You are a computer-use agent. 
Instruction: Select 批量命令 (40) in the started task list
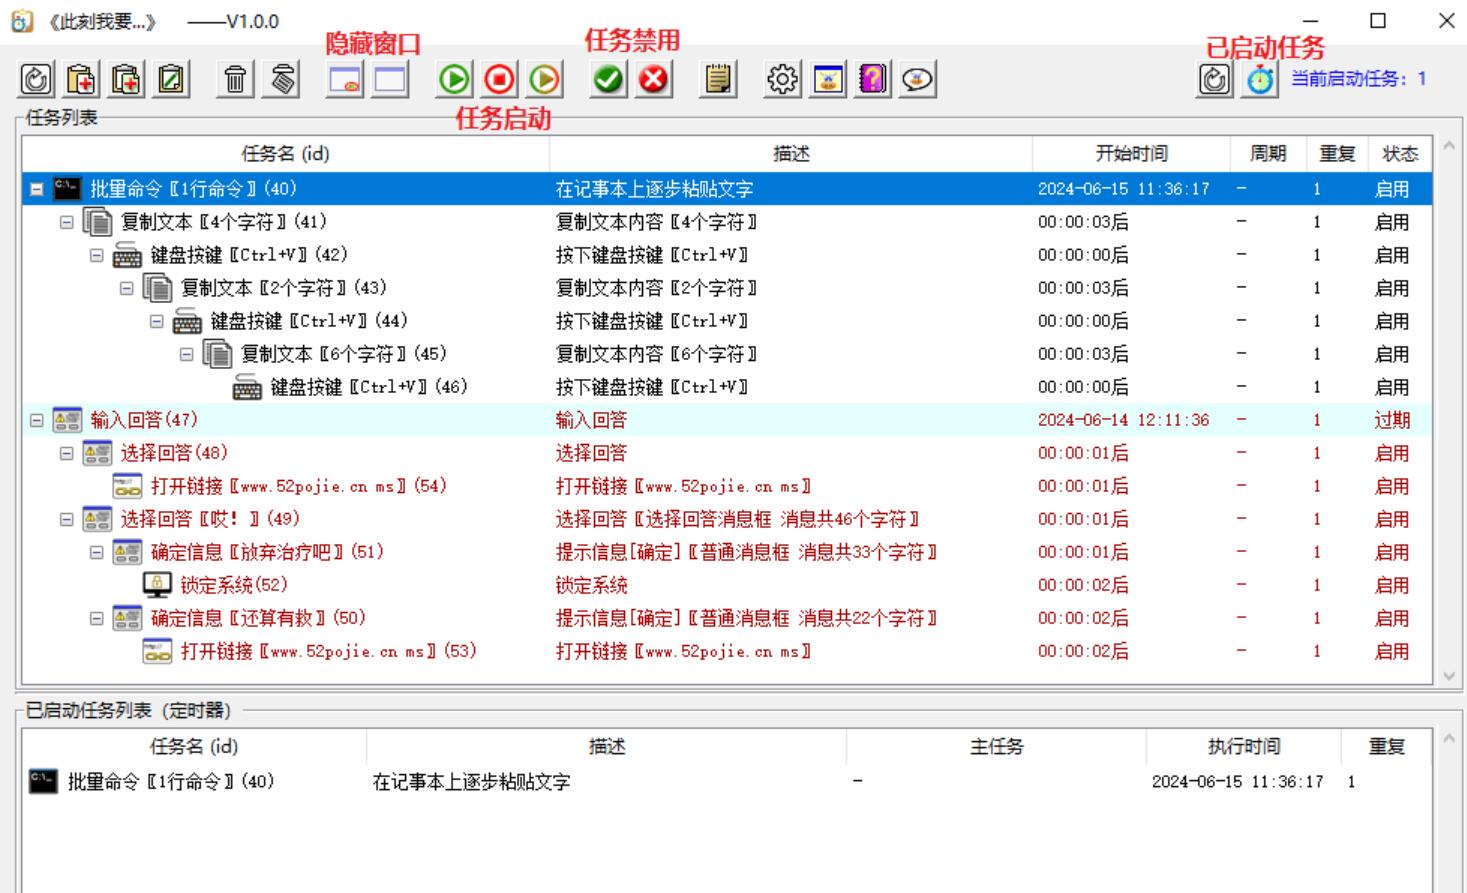[727, 782]
